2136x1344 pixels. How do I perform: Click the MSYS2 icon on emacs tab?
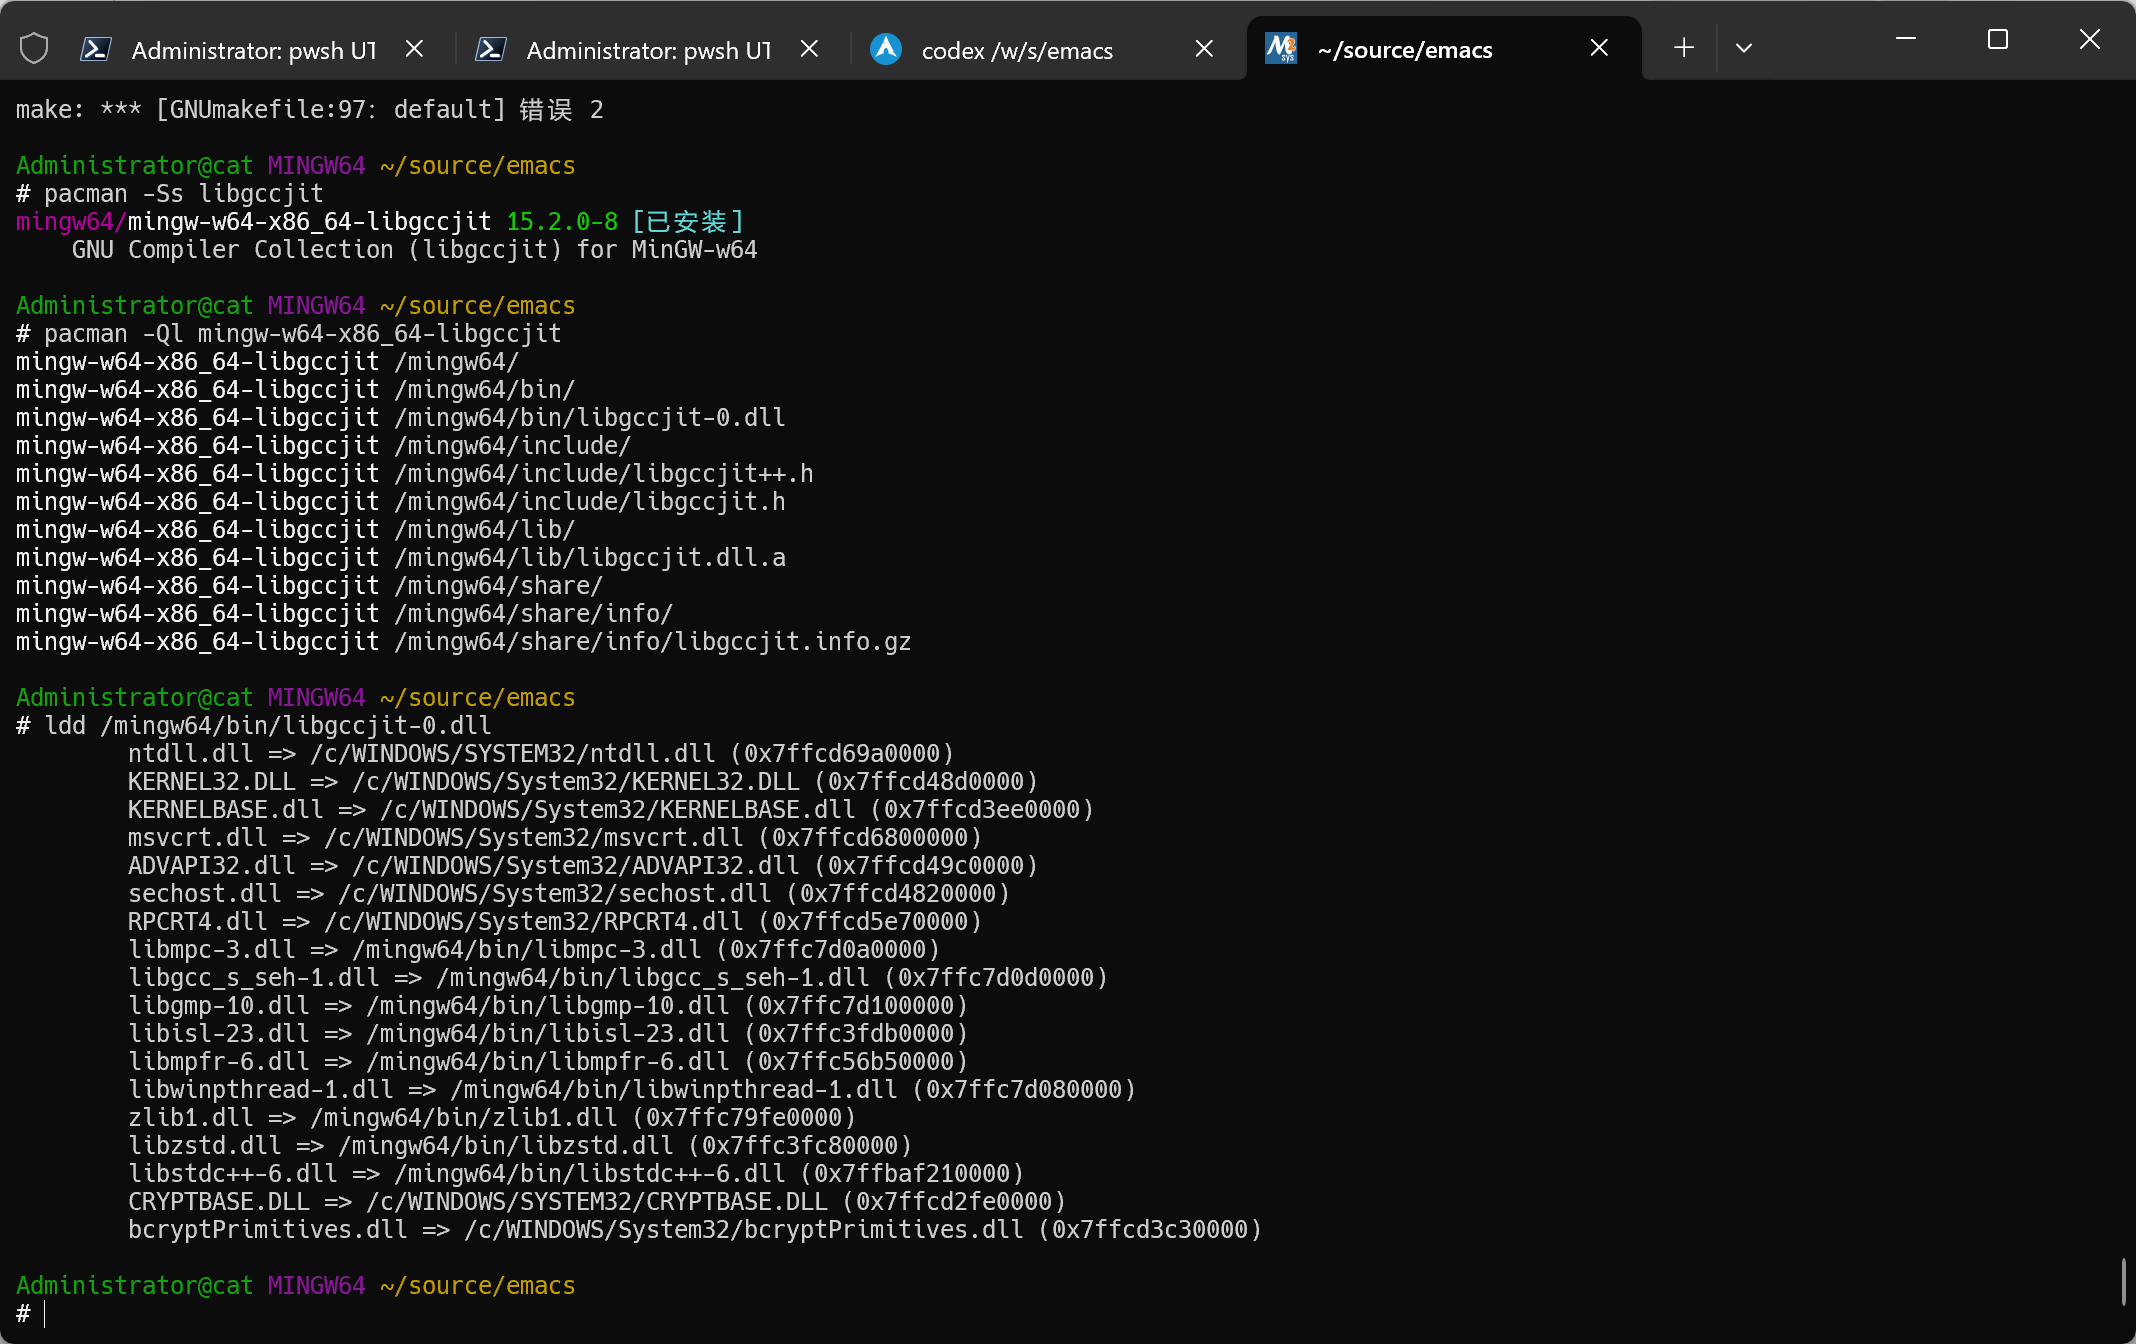(1281, 48)
